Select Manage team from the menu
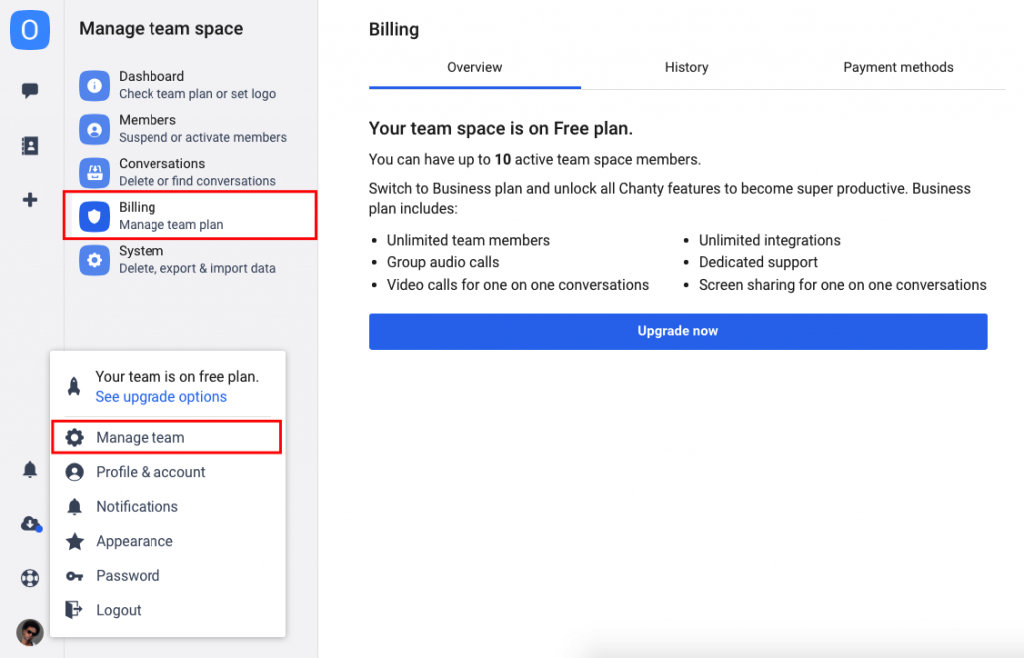Viewport: 1024px width, 658px height. [x=141, y=437]
